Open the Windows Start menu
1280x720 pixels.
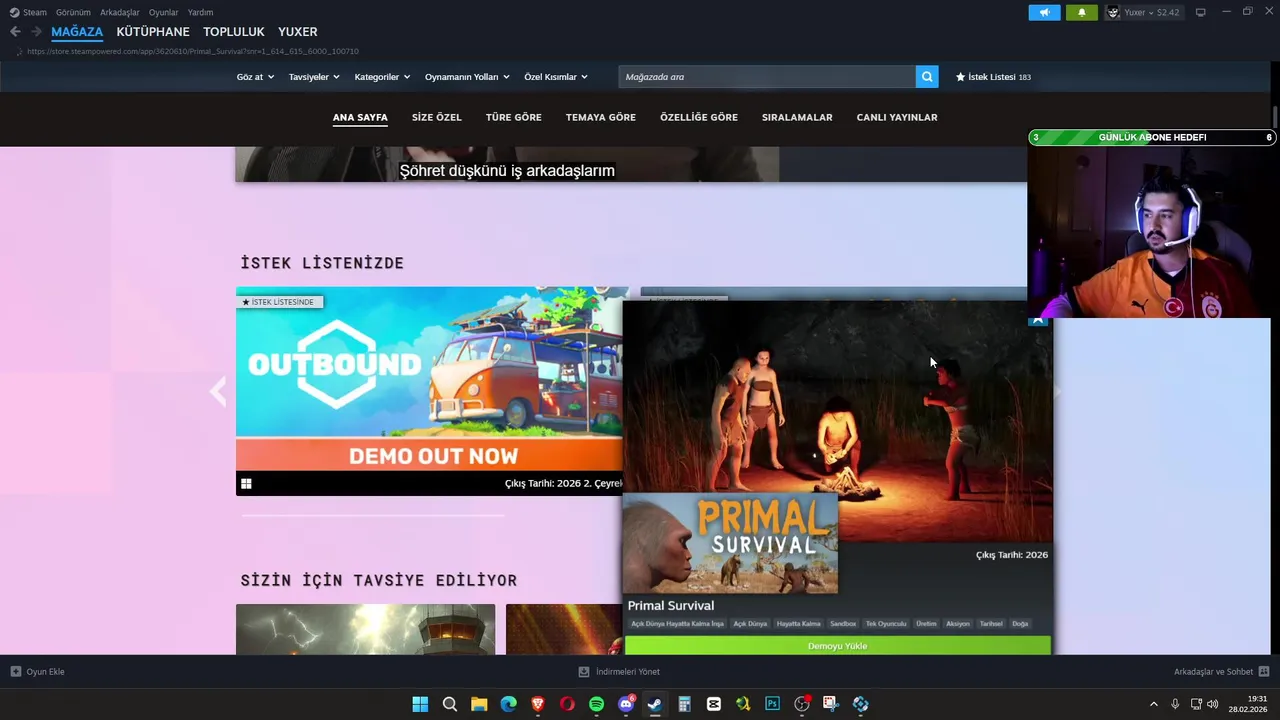click(x=420, y=704)
